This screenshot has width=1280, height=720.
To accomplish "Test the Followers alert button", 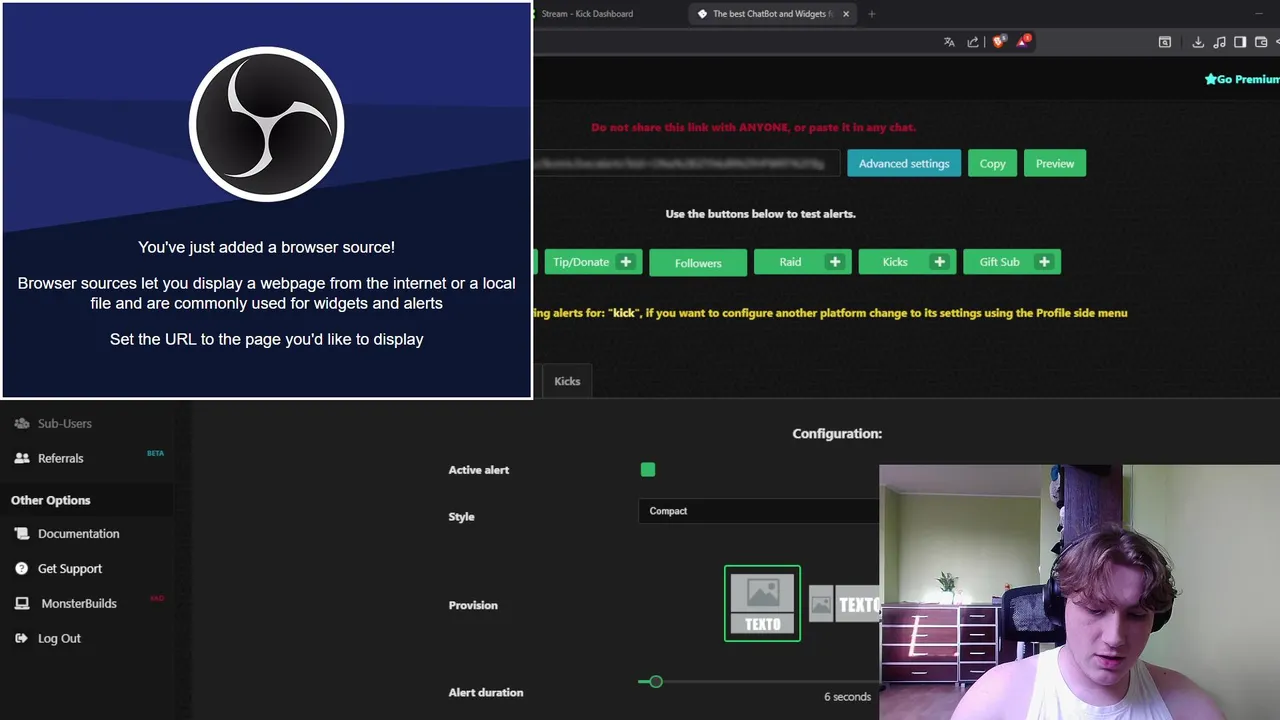I will pos(698,263).
